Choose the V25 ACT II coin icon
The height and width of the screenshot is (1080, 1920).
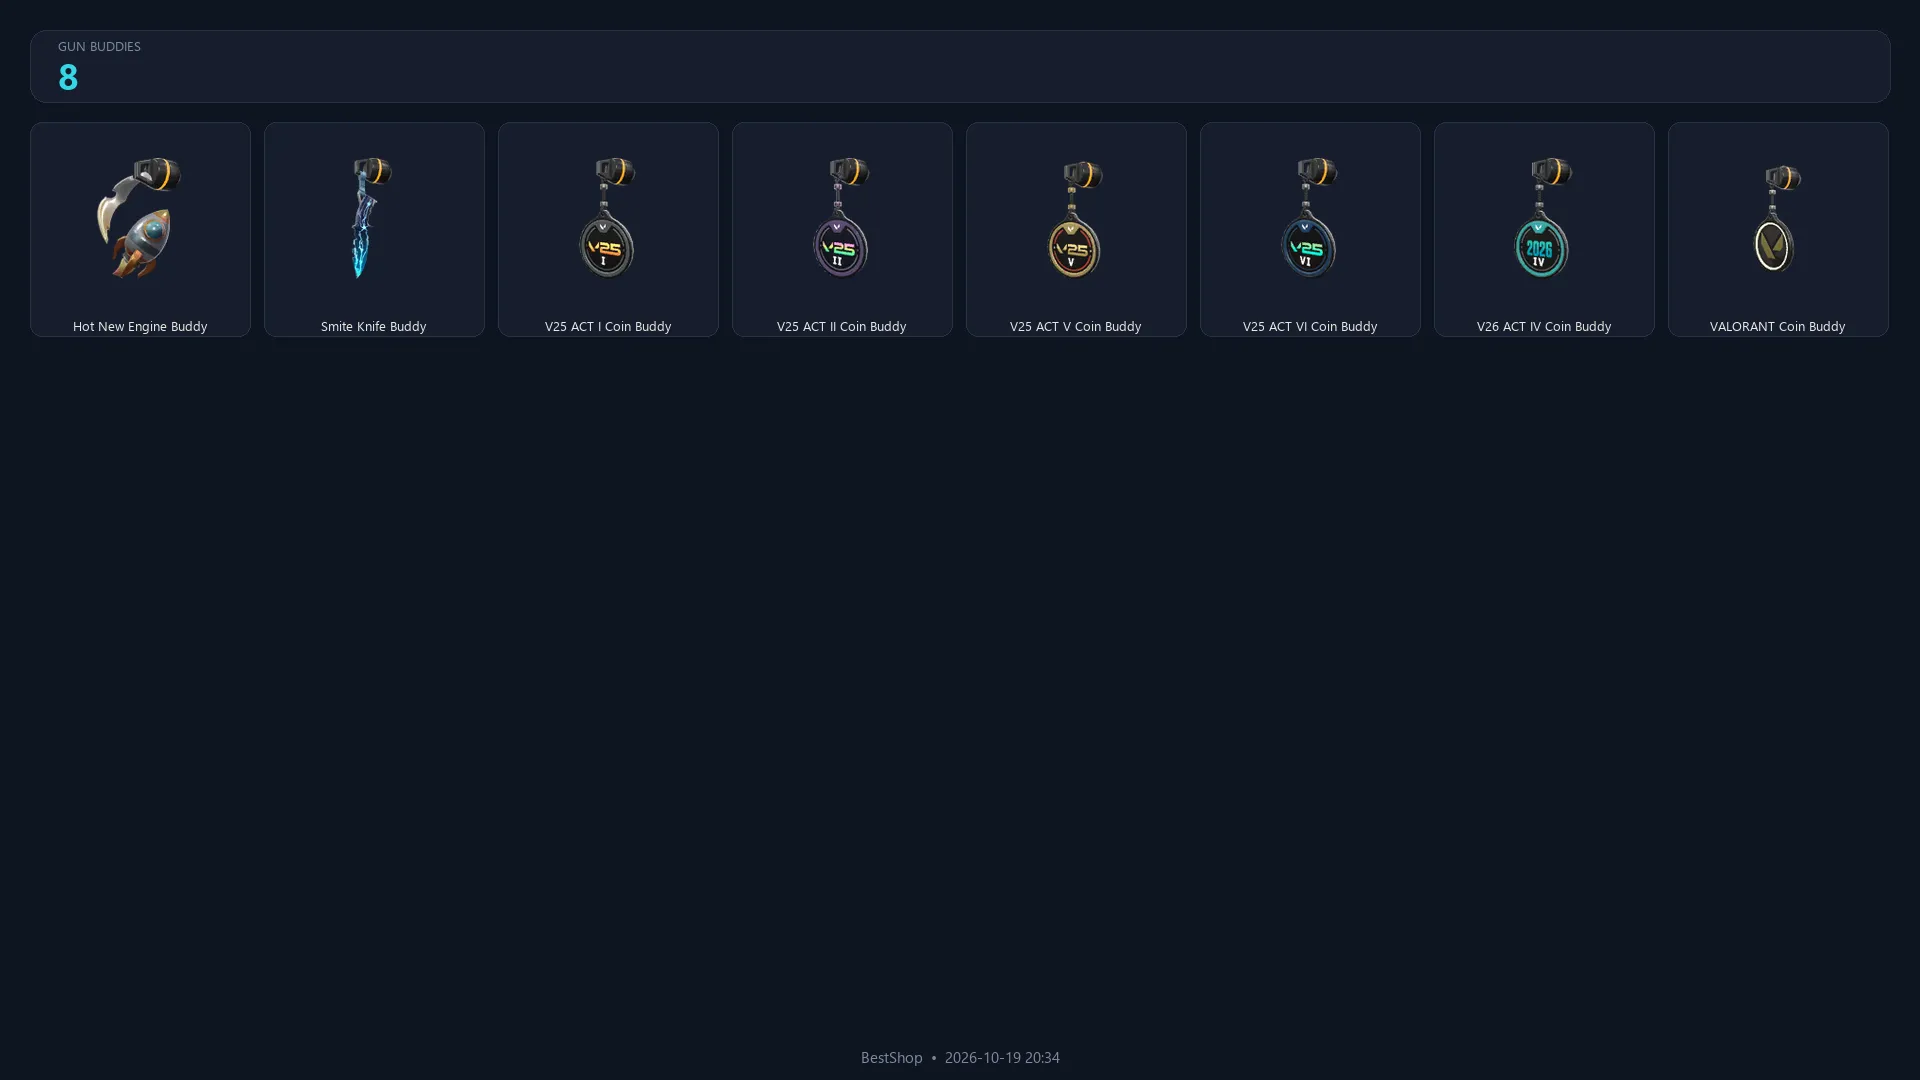click(841, 217)
